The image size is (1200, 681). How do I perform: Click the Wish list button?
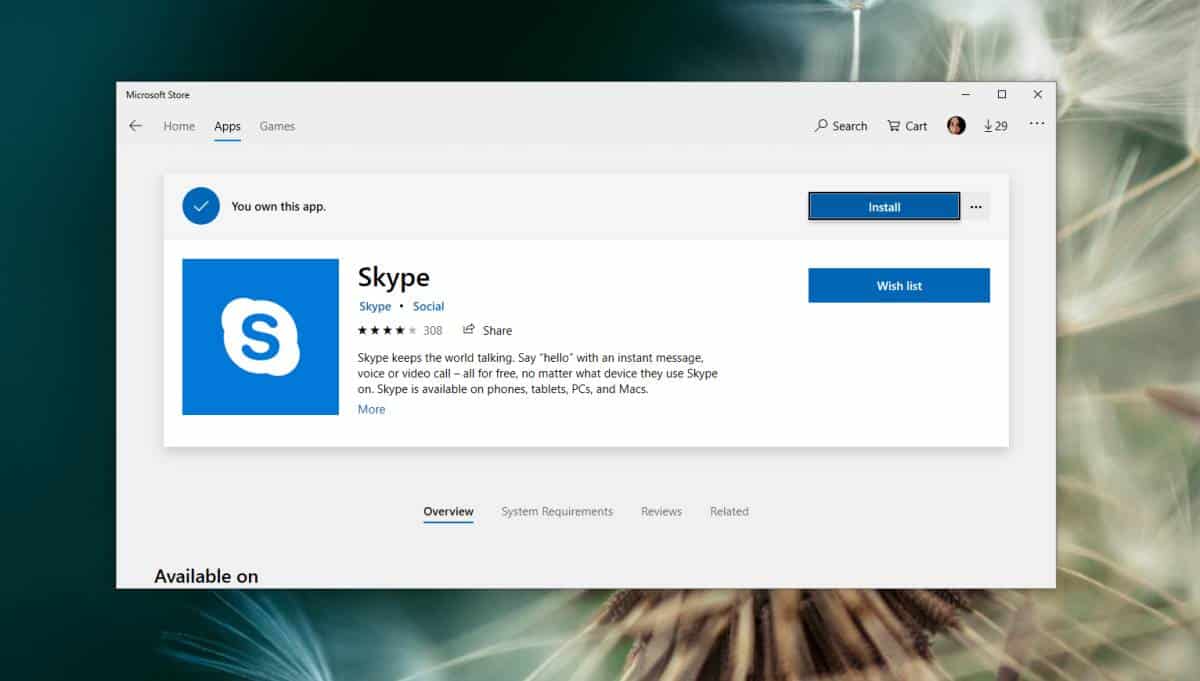[x=899, y=285]
